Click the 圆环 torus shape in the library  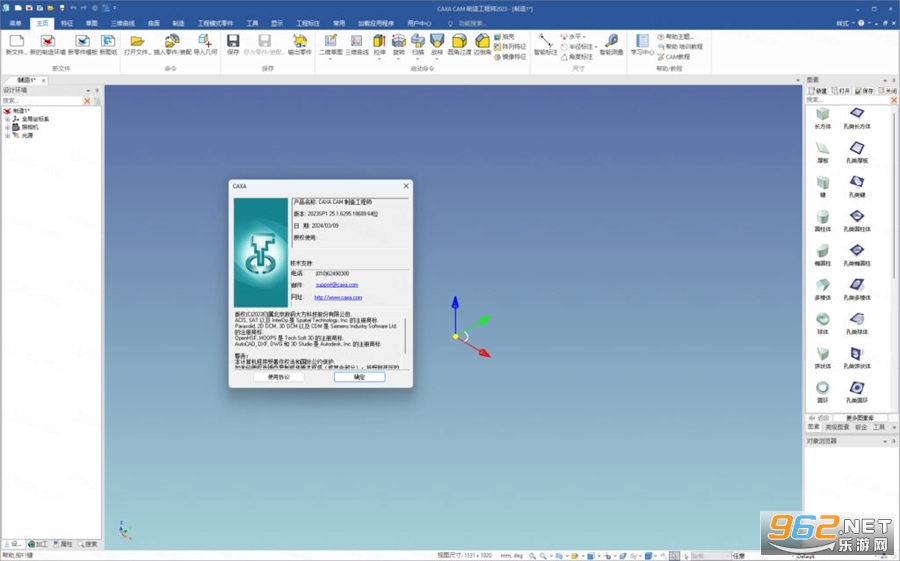pyautogui.click(x=823, y=387)
